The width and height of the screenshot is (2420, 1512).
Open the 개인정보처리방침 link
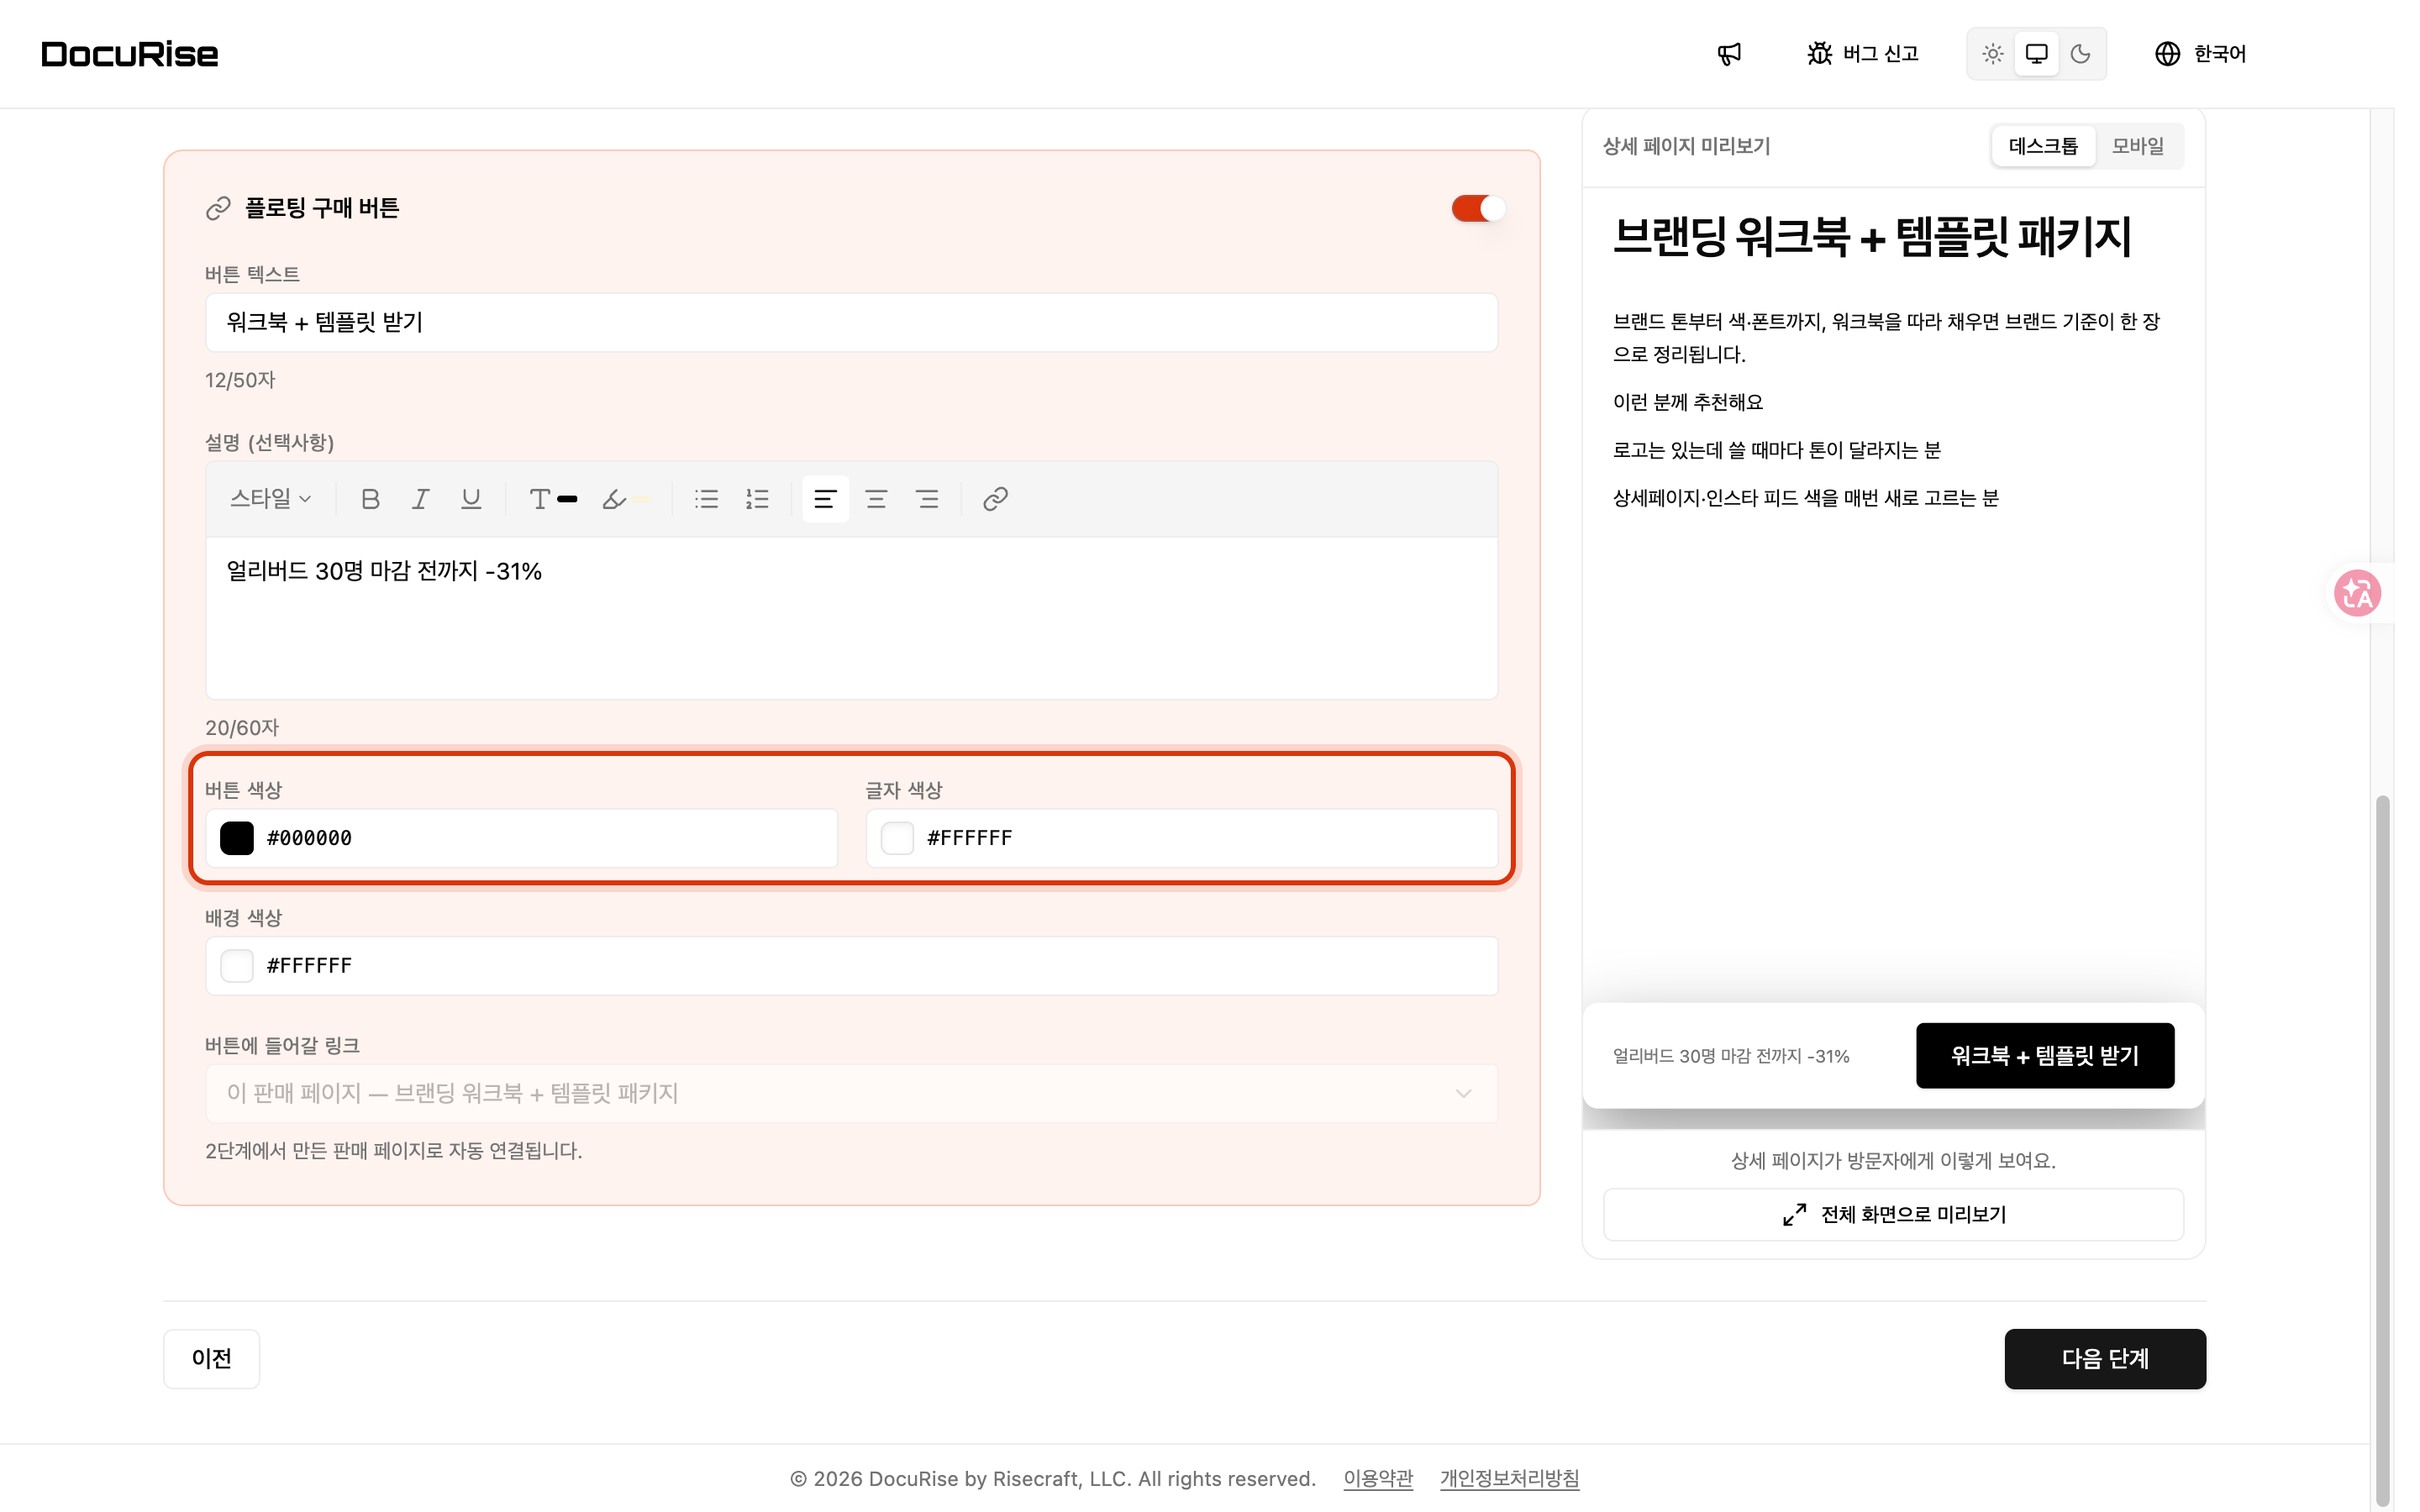click(x=1509, y=1478)
